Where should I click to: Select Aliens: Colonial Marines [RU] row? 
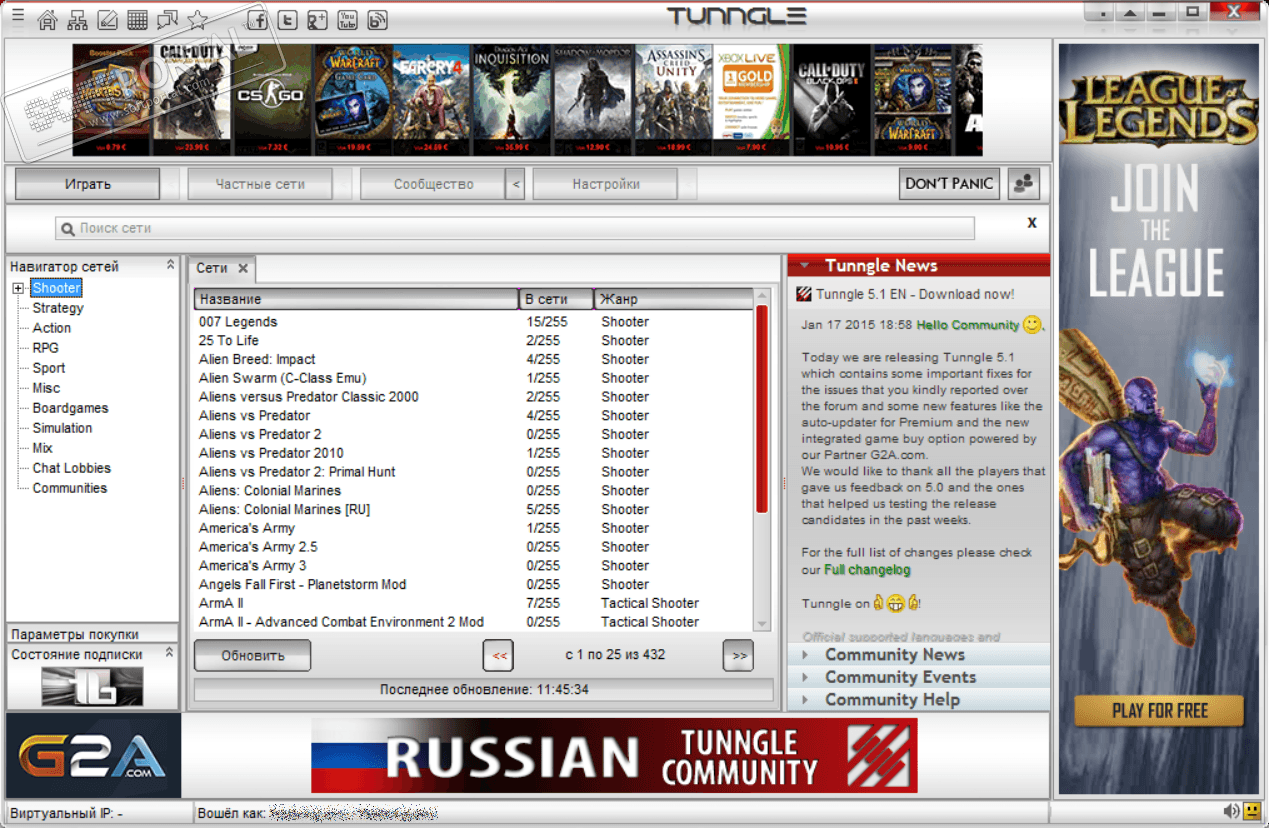pos(474,509)
